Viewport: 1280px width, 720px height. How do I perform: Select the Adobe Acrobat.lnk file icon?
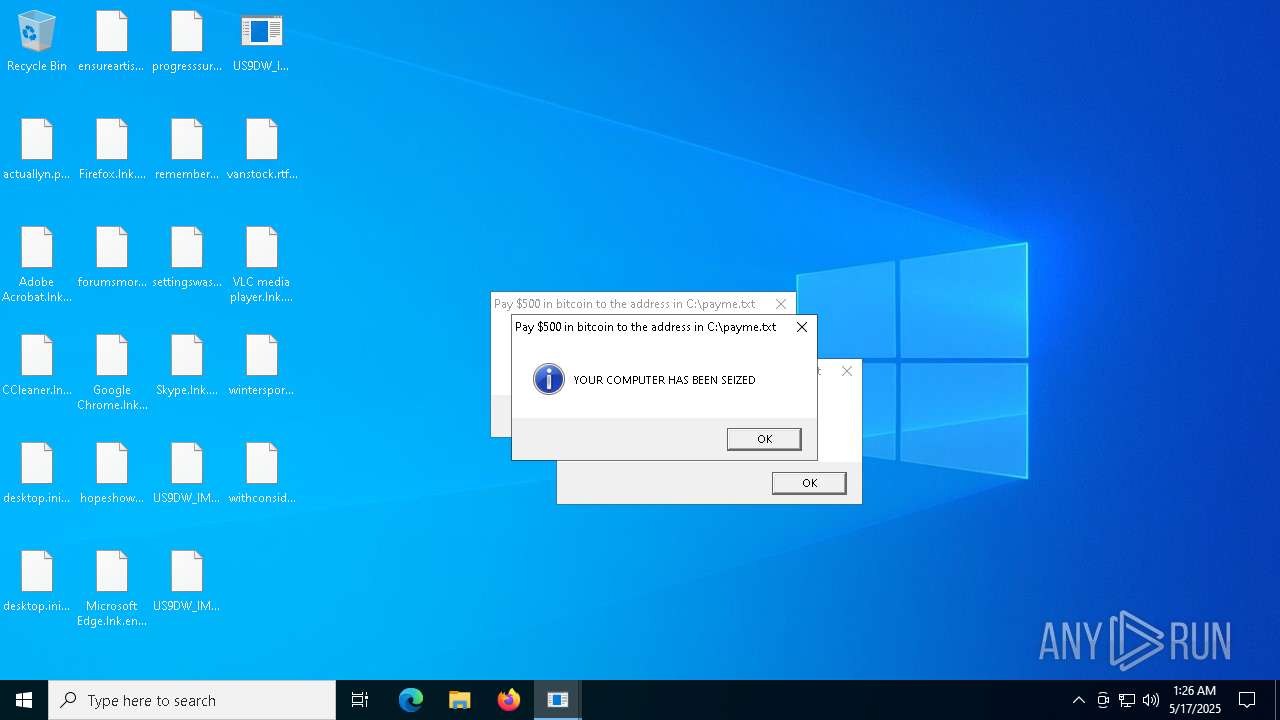pyautogui.click(x=37, y=264)
